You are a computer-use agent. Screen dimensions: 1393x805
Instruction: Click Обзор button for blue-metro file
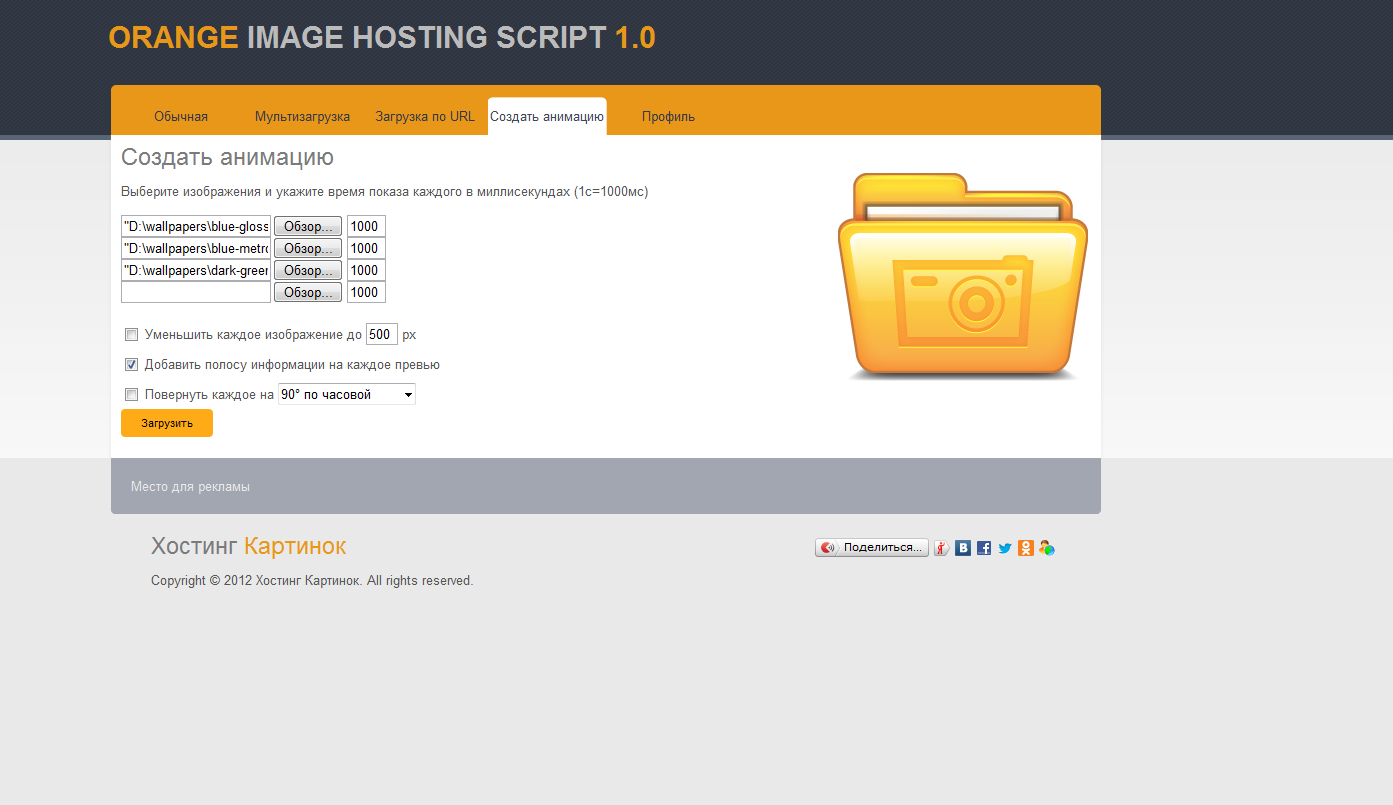[x=308, y=248]
